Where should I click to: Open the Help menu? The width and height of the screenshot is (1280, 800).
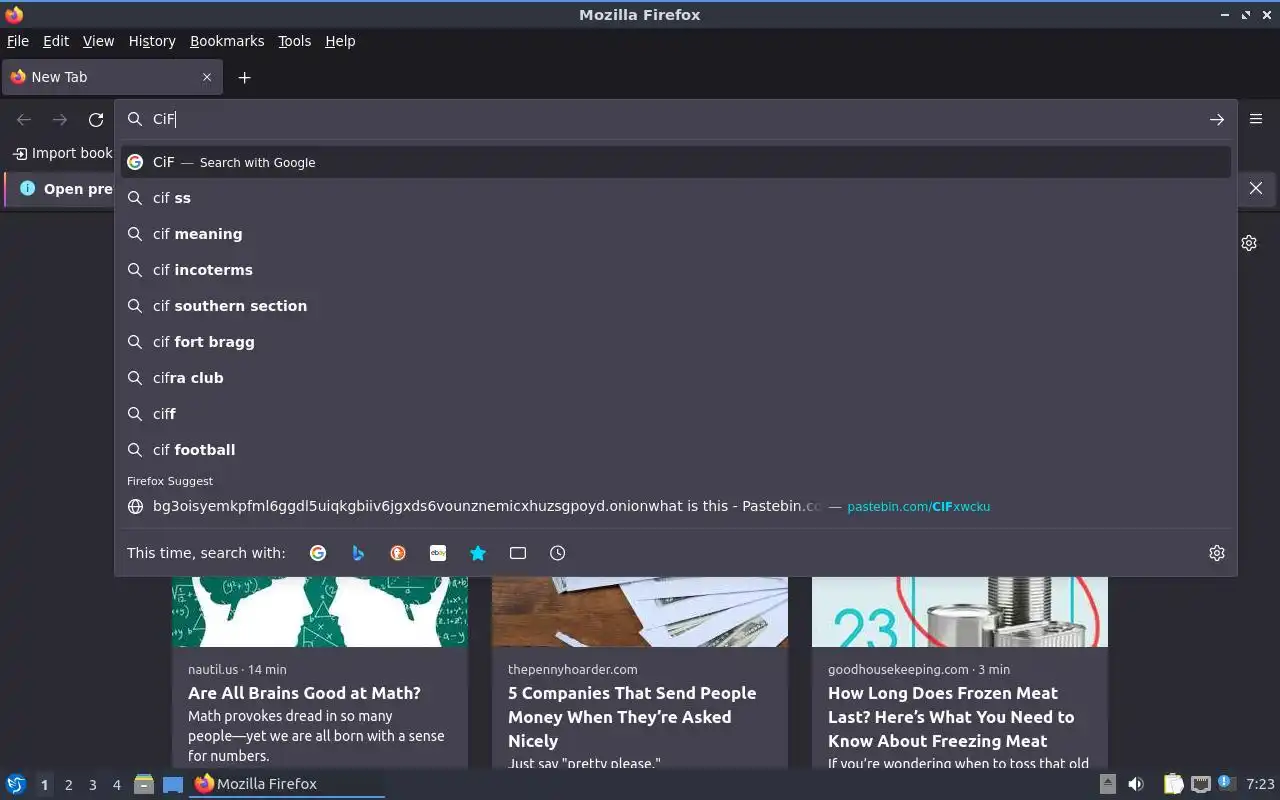[340, 41]
